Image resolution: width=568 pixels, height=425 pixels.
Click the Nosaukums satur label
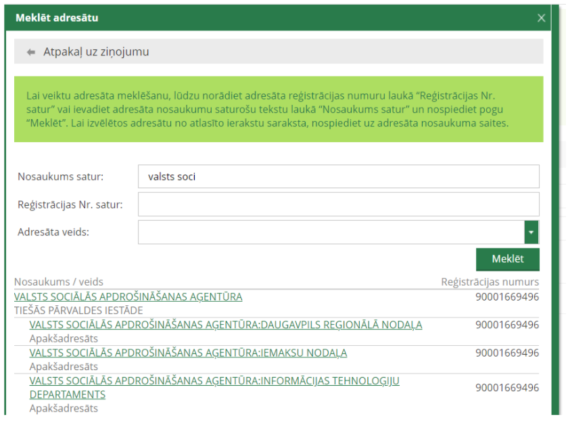(x=60, y=176)
